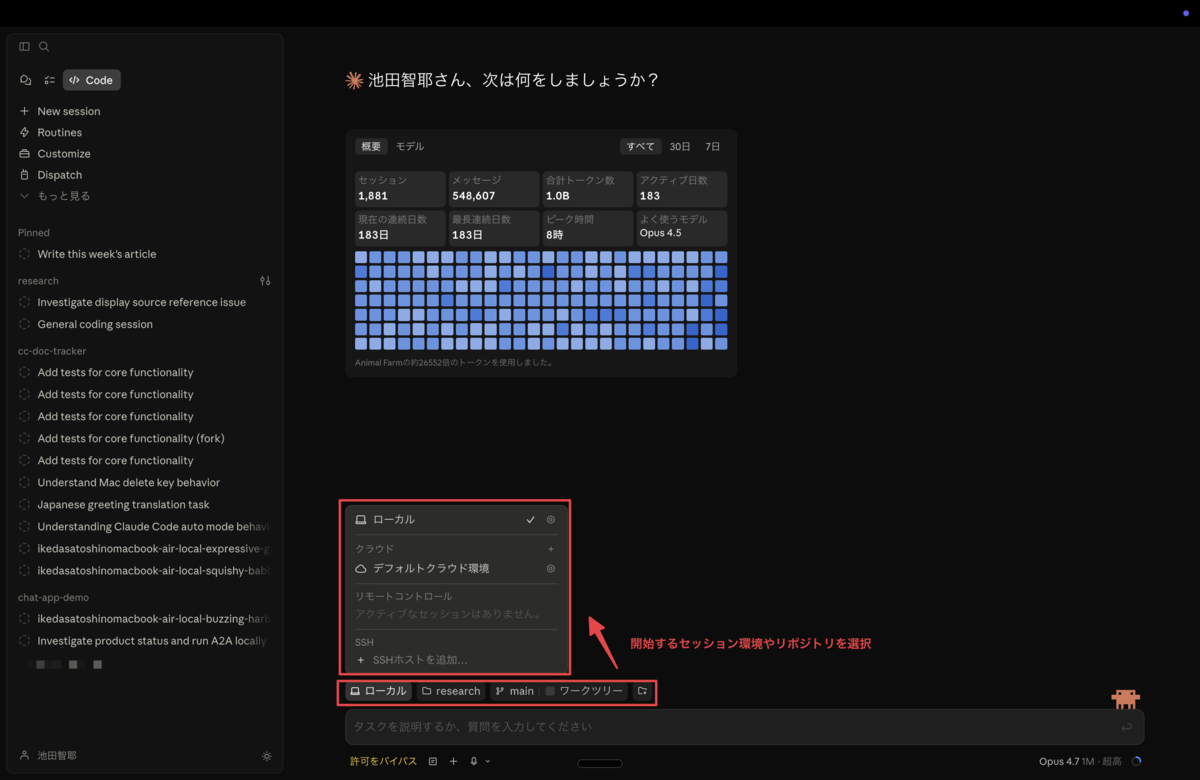Viewport: 1200px width, 780px height.
Task: Click the theme sun icon in the sidebar footer
Action: pos(267,756)
